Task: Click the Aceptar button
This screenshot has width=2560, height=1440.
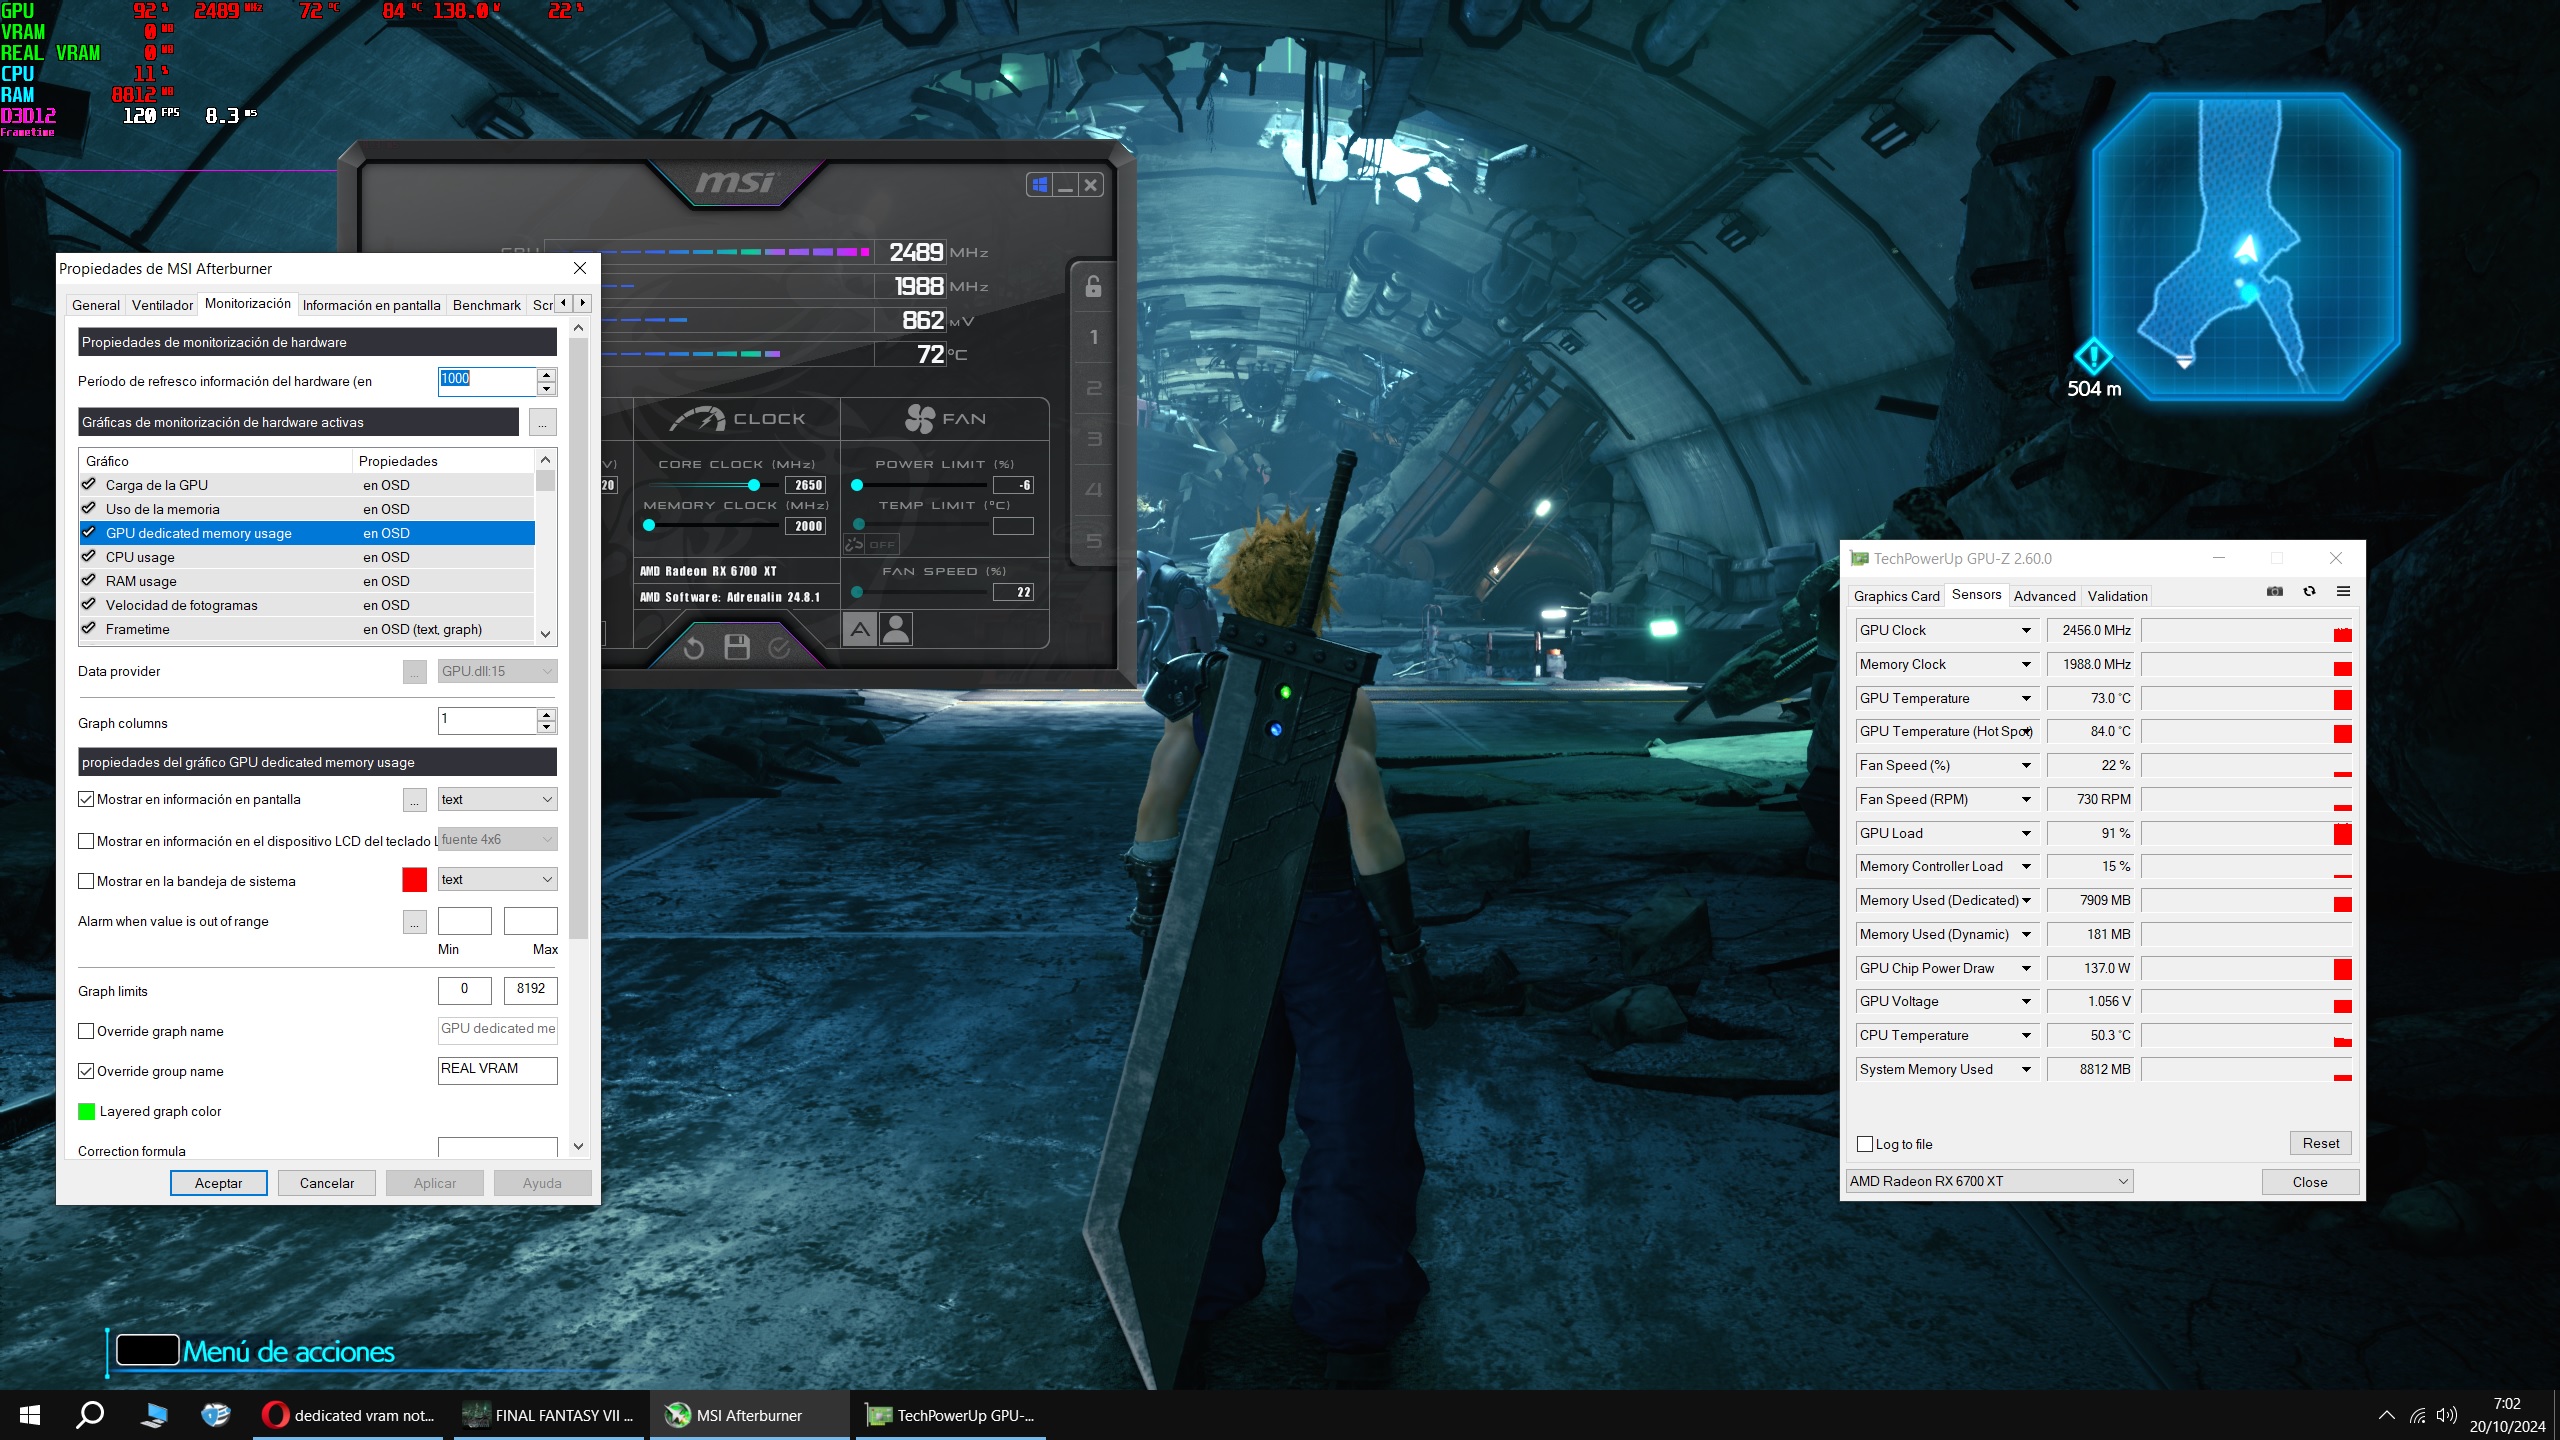Action: pyautogui.click(x=218, y=1183)
